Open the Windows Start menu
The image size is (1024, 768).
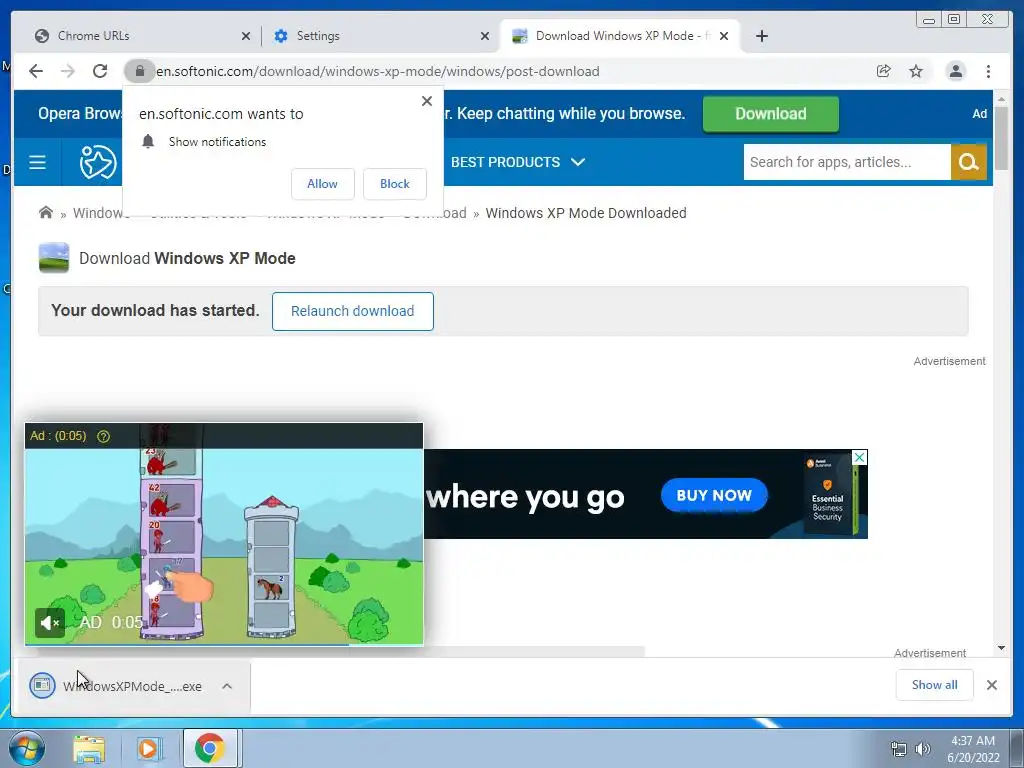26,748
